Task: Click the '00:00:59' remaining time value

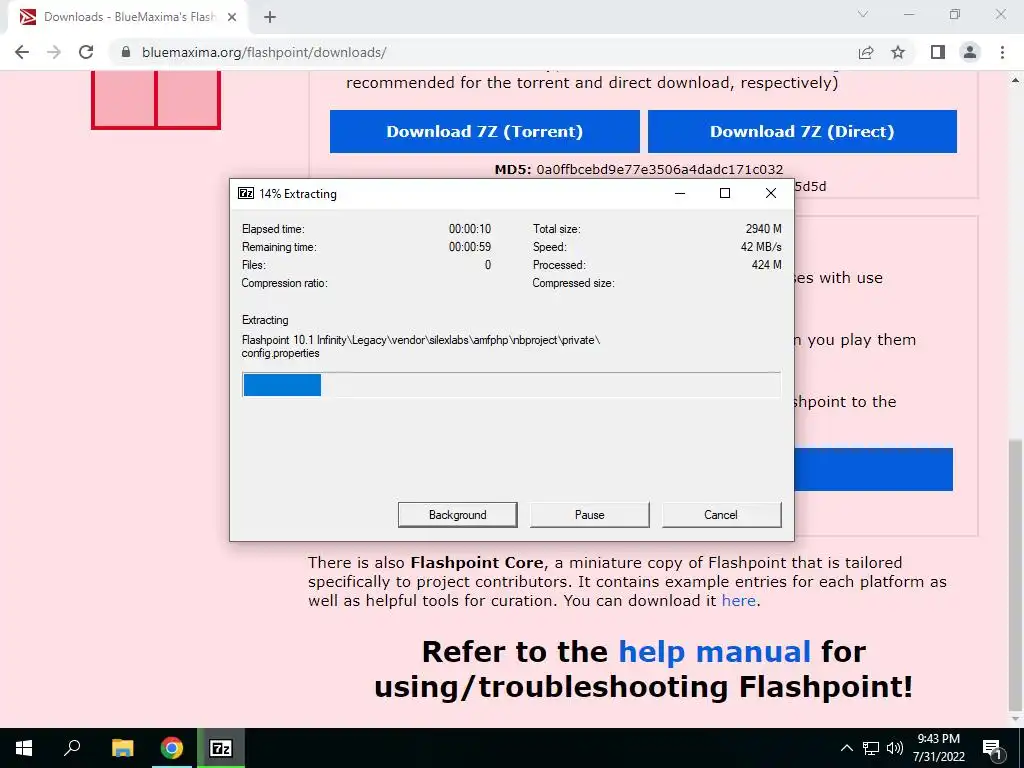Action: click(470, 247)
